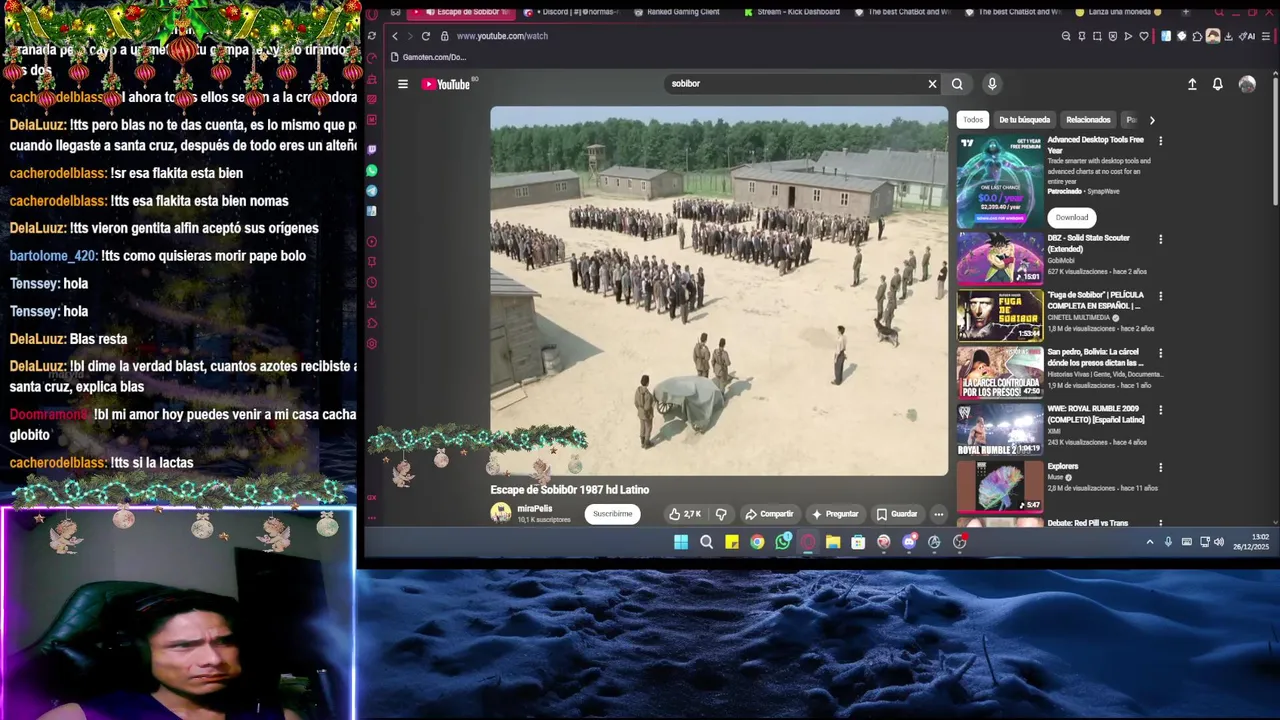Open a new browser tab

click(x=1186, y=12)
